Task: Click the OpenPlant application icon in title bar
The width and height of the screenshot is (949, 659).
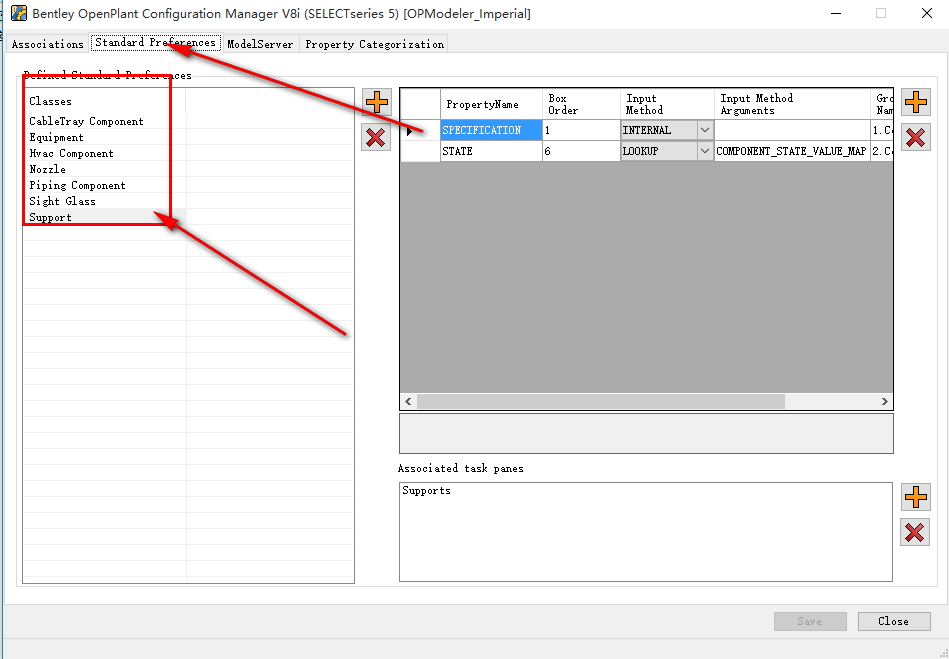Action: [19, 13]
